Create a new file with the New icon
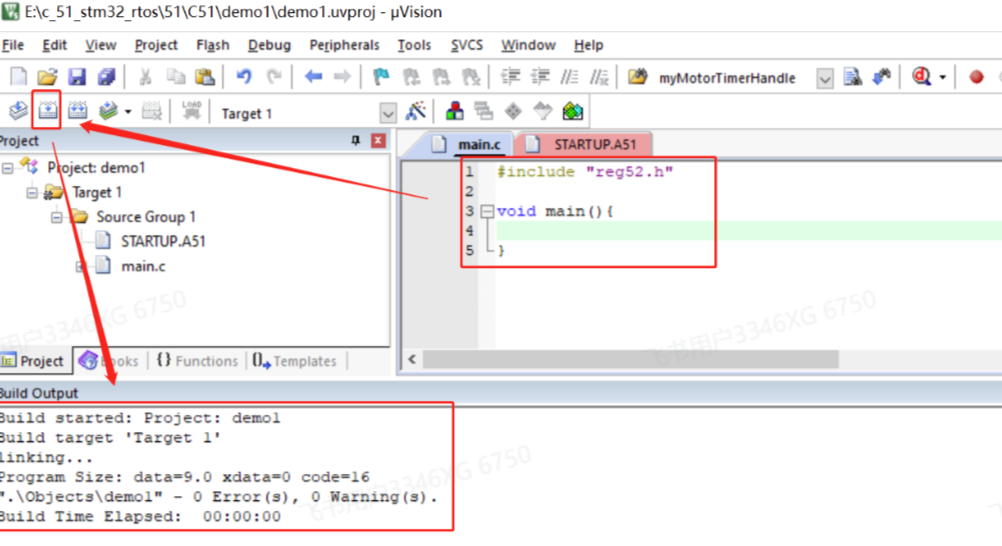Image resolution: width=1002 pixels, height=546 pixels. click(x=19, y=77)
